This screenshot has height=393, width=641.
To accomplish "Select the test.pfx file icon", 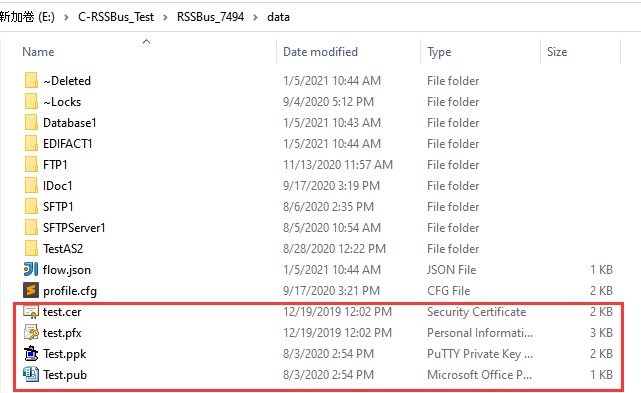I will (x=31, y=333).
